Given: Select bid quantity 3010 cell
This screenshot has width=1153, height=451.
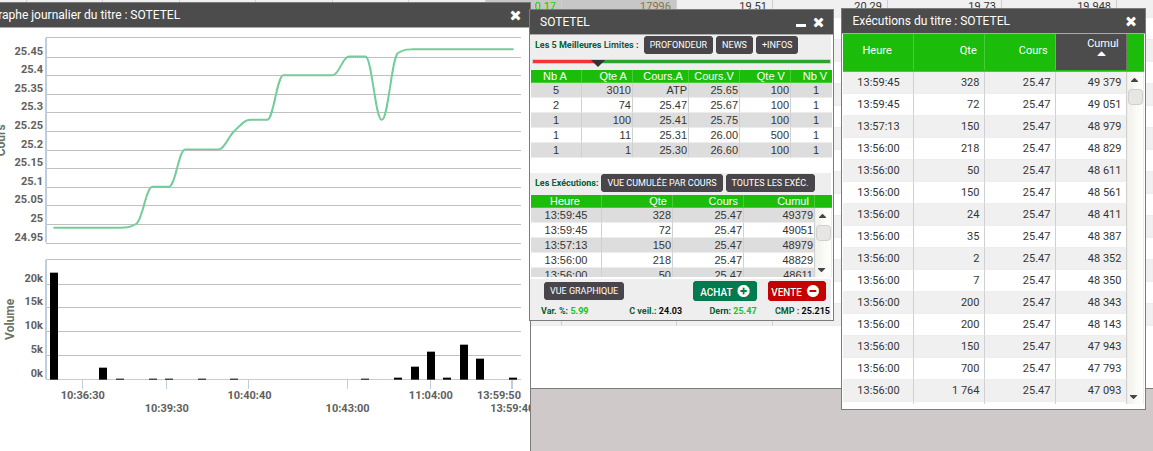Looking at the screenshot, I should (607, 90).
